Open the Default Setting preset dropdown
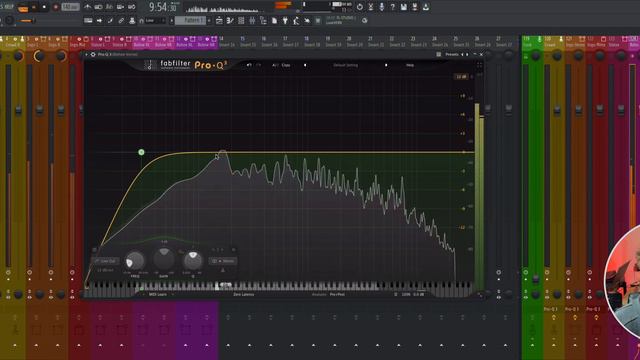This screenshot has width=640, height=360. click(x=346, y=65)
